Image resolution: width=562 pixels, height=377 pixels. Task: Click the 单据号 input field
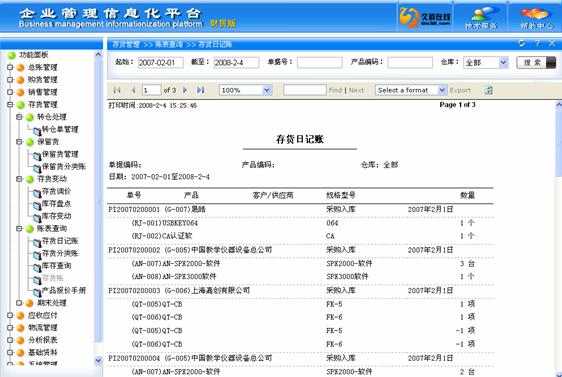pyautogui.click(x=320, y=63)
